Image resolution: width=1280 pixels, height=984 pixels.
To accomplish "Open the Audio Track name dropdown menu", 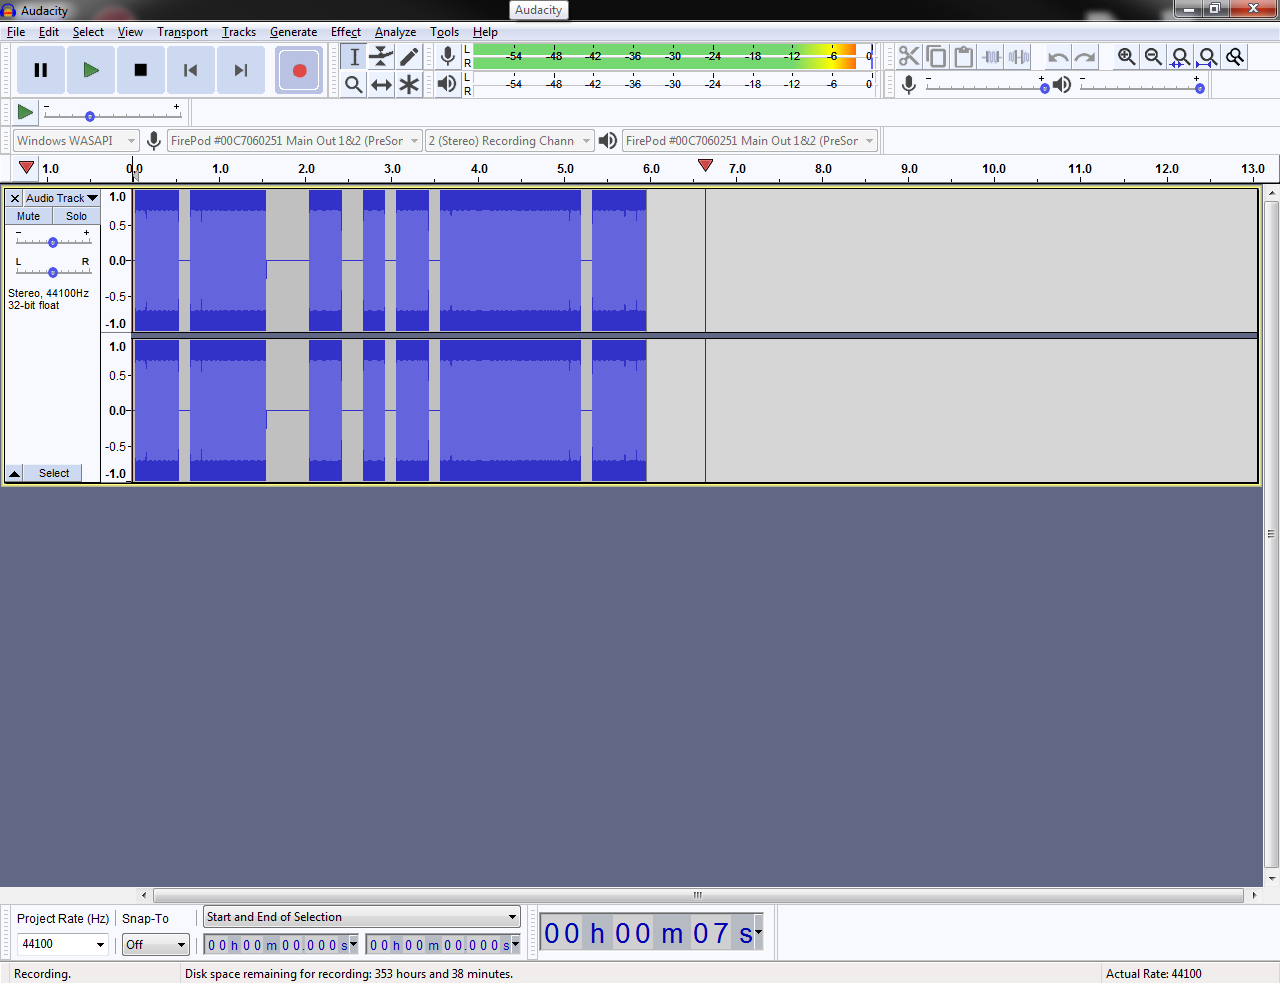I will pos(62,198).
